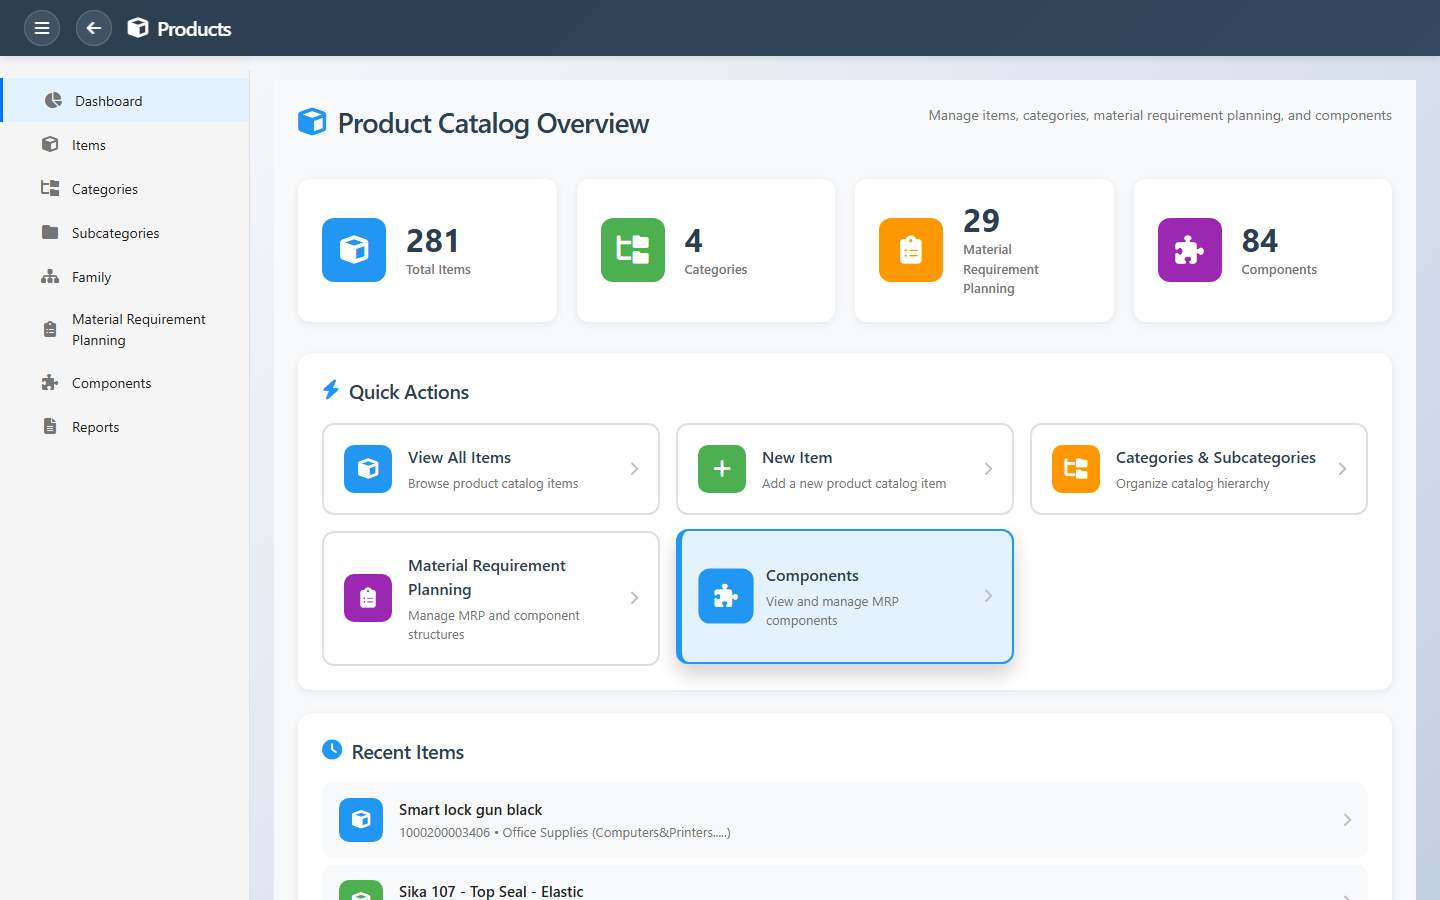Select Subcategories in the sidebar
Screen dimensions: 1440x900
pyautogui.click(x=115, y=233)
